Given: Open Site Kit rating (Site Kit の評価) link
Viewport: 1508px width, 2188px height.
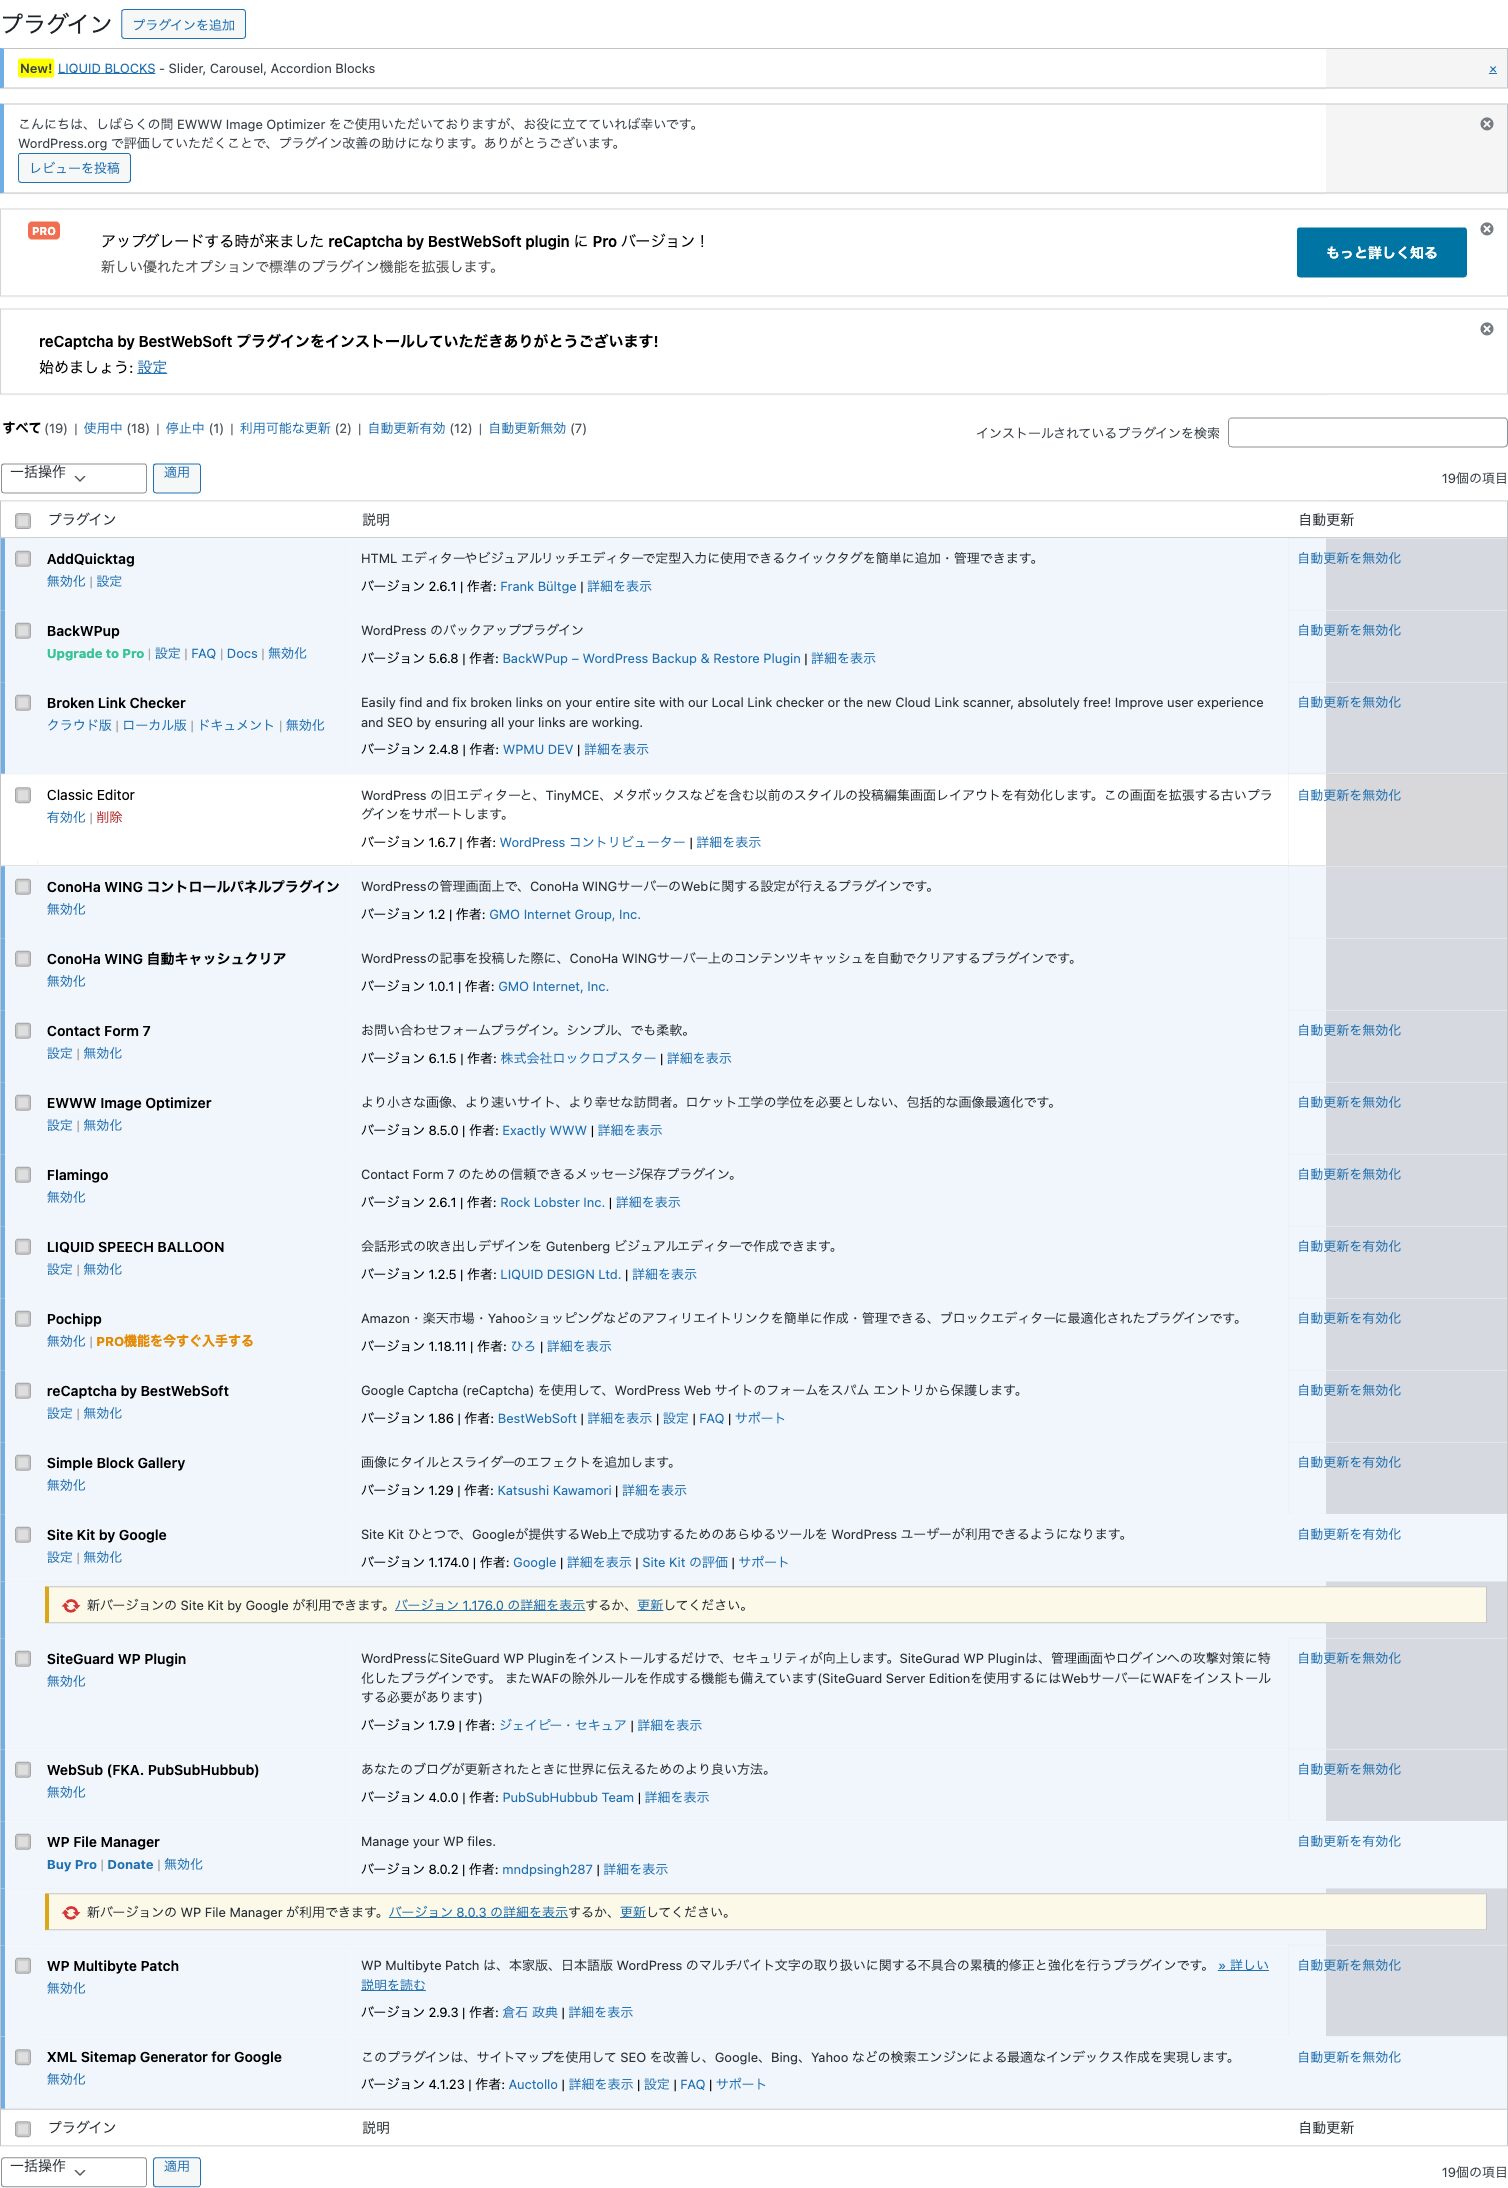Looking at the screenshot, I should 685,1562.
